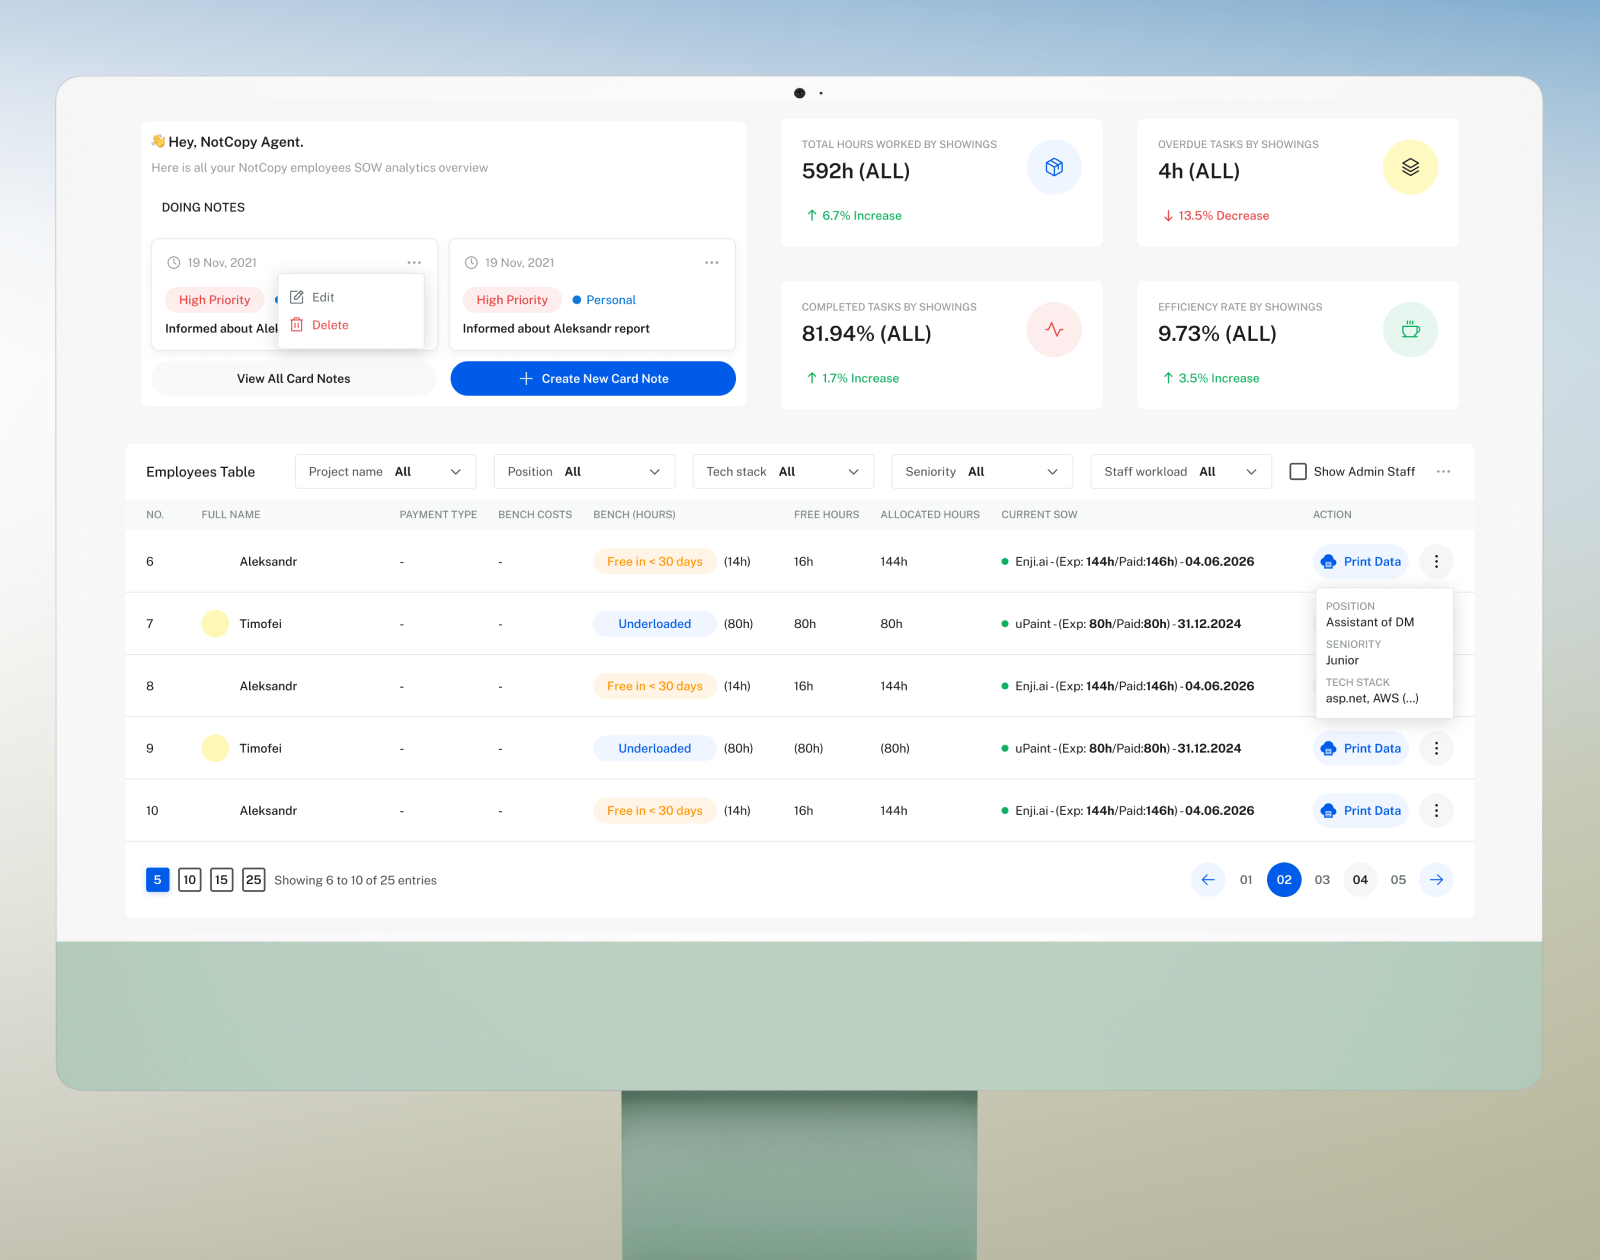This screenshot has width=1600, height=1260.
Task: Choose Edit from the note context menu
Action: (323, 297)
